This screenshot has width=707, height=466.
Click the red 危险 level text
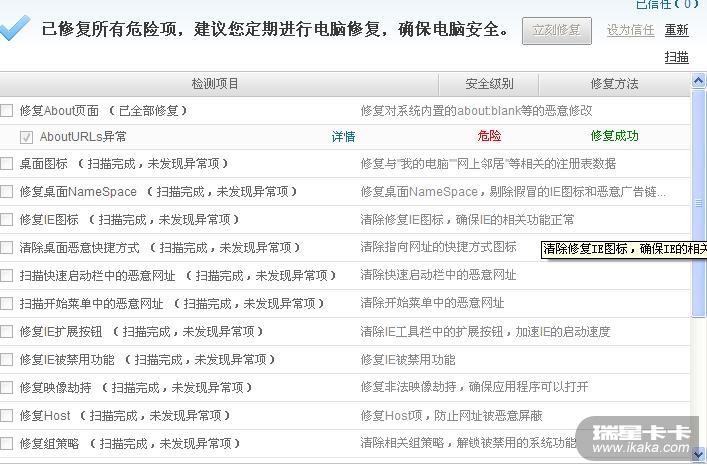tap(489, 136)
